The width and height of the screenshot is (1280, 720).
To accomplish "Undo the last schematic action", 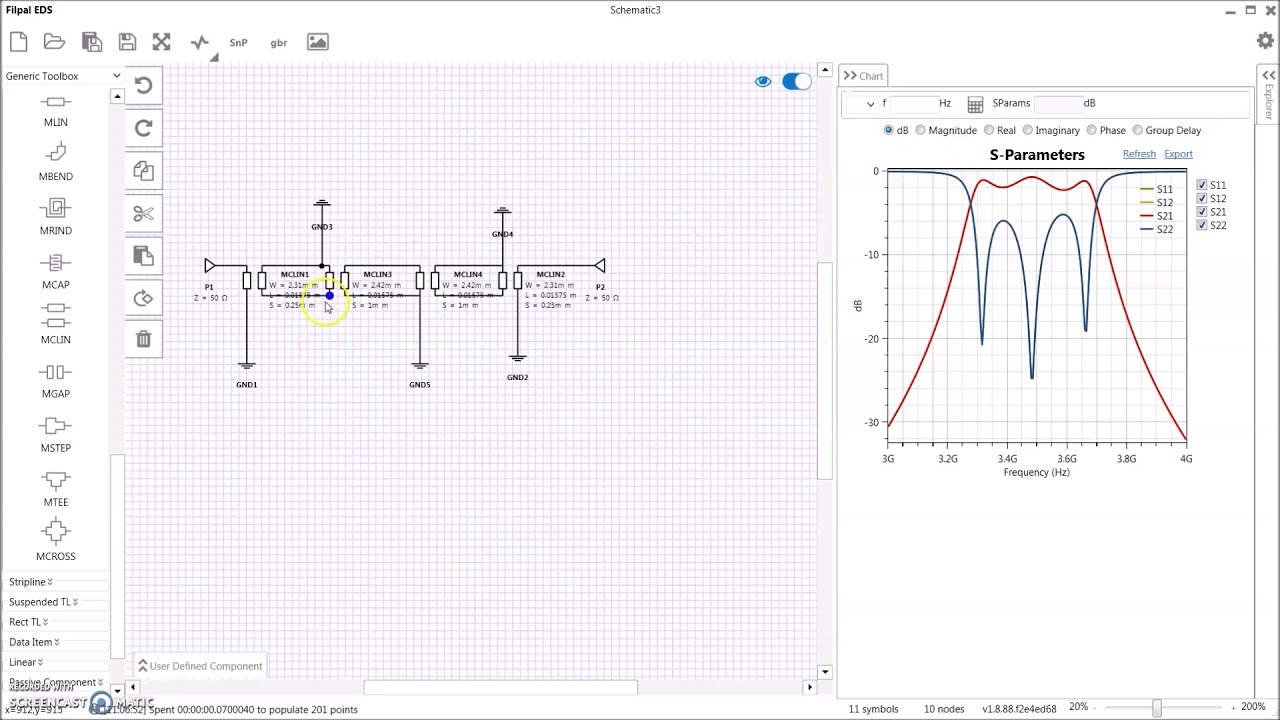I will click(143, 85).
